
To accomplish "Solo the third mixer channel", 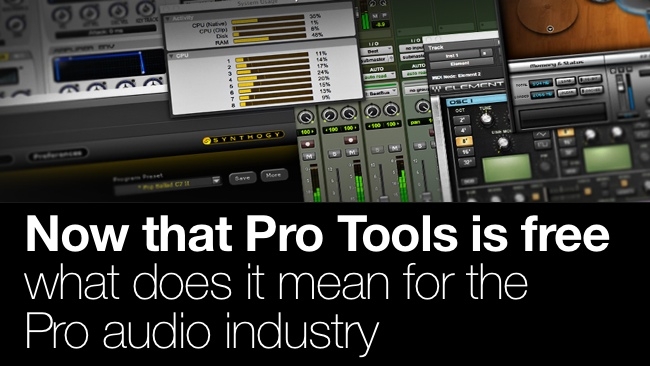I will (x=378, y=150).
